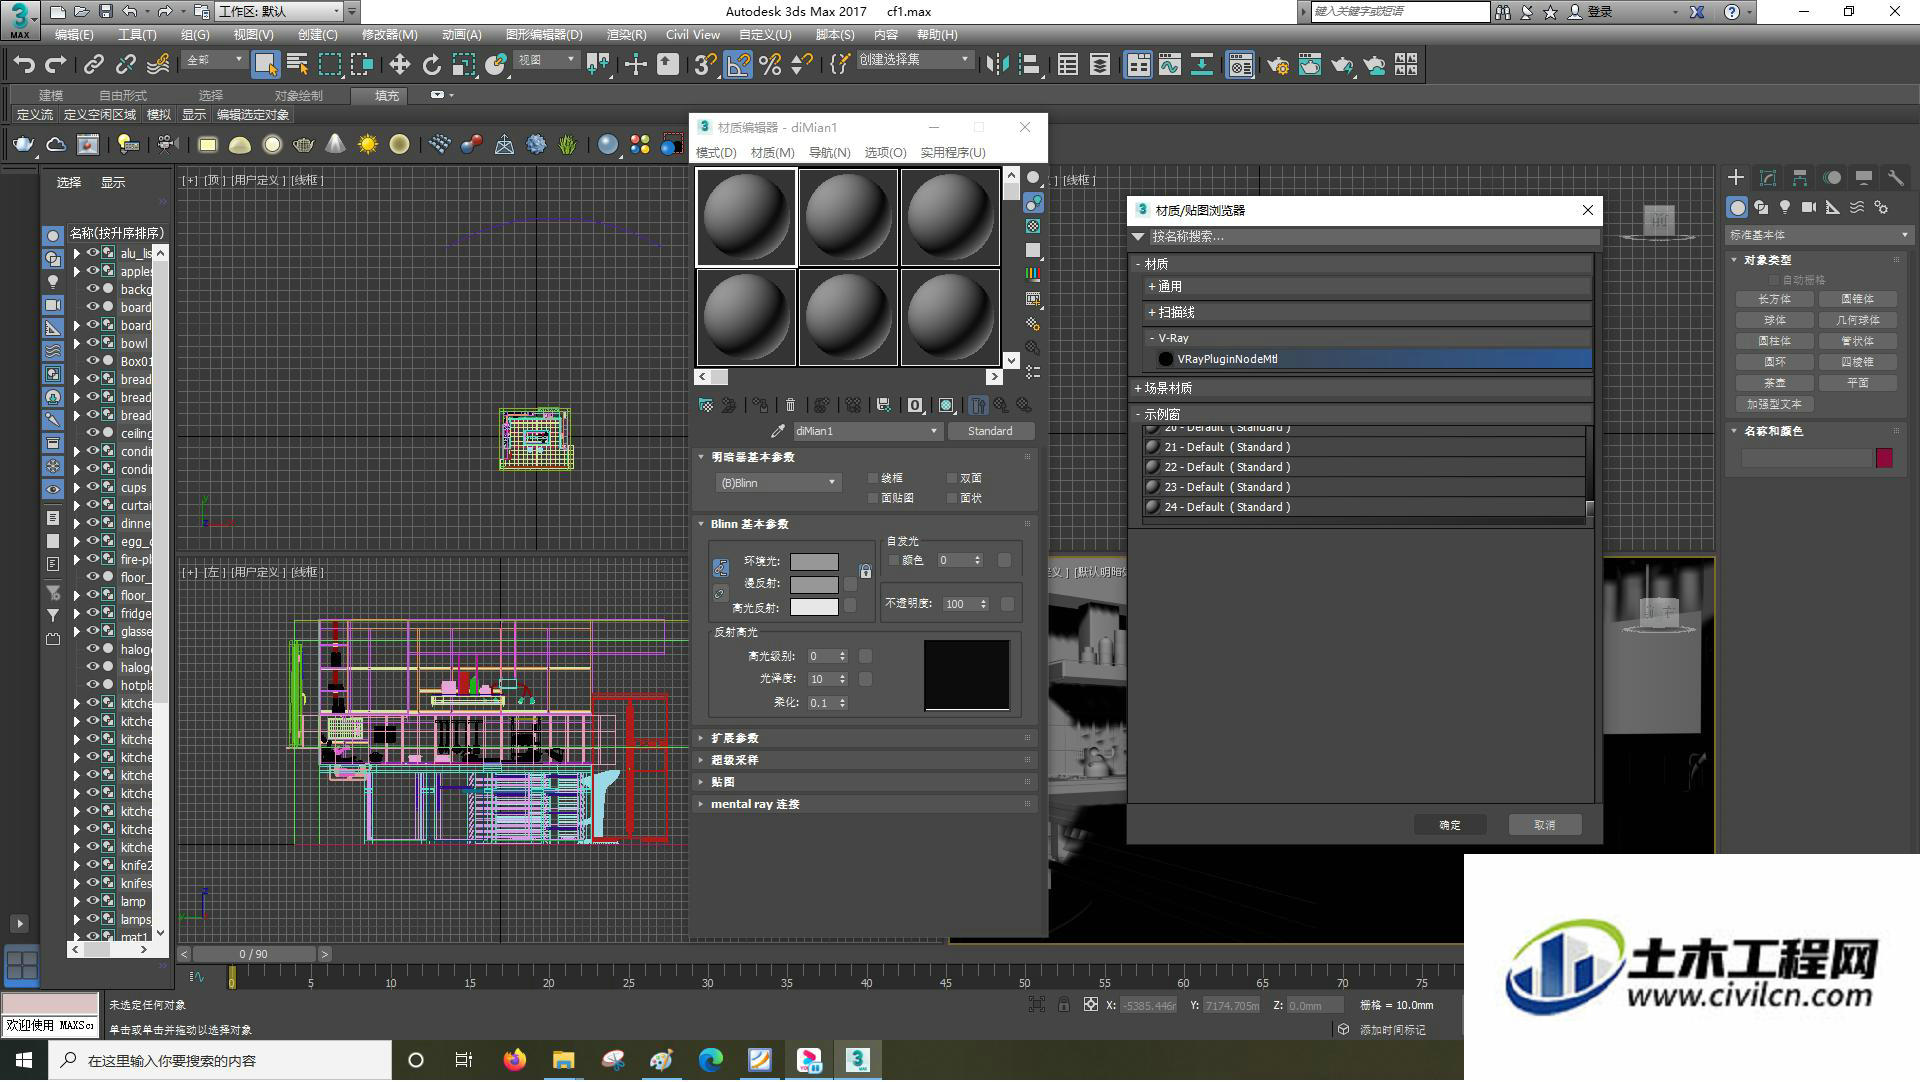Open File Explorer from the taskbar
The image size is (1920, 1082).
[563, 1060]
